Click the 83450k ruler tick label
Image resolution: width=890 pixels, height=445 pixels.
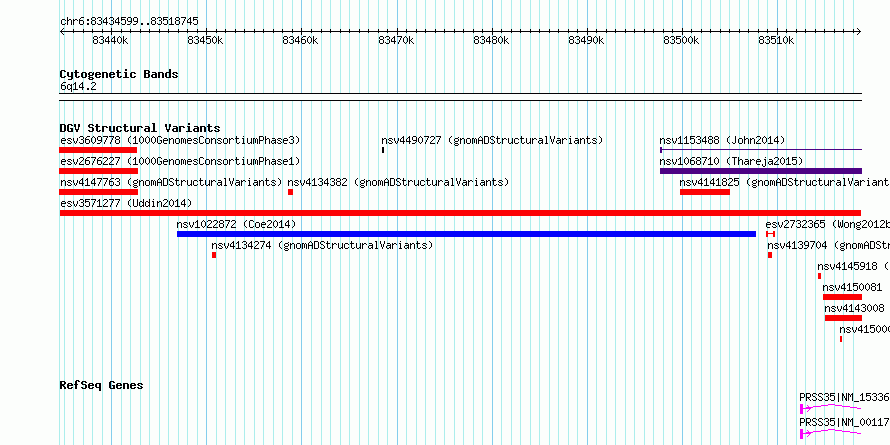(205, 41)
